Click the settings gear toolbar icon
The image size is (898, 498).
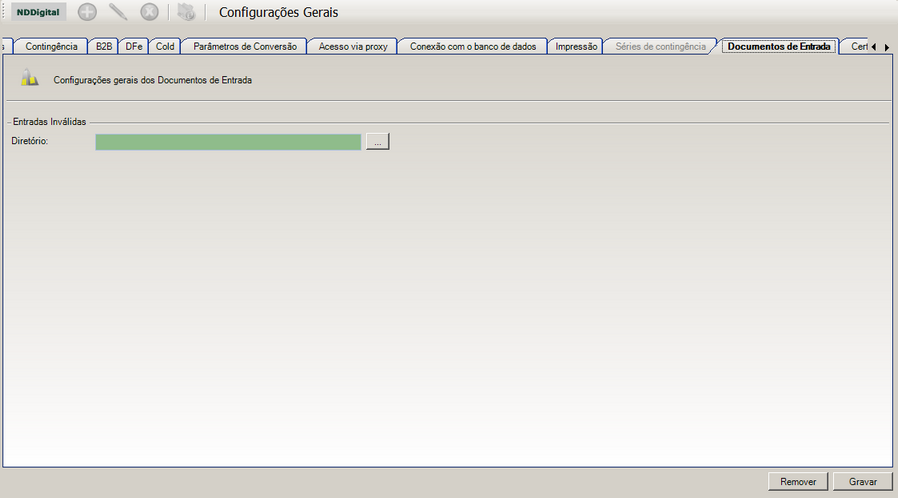coord(186,12)
